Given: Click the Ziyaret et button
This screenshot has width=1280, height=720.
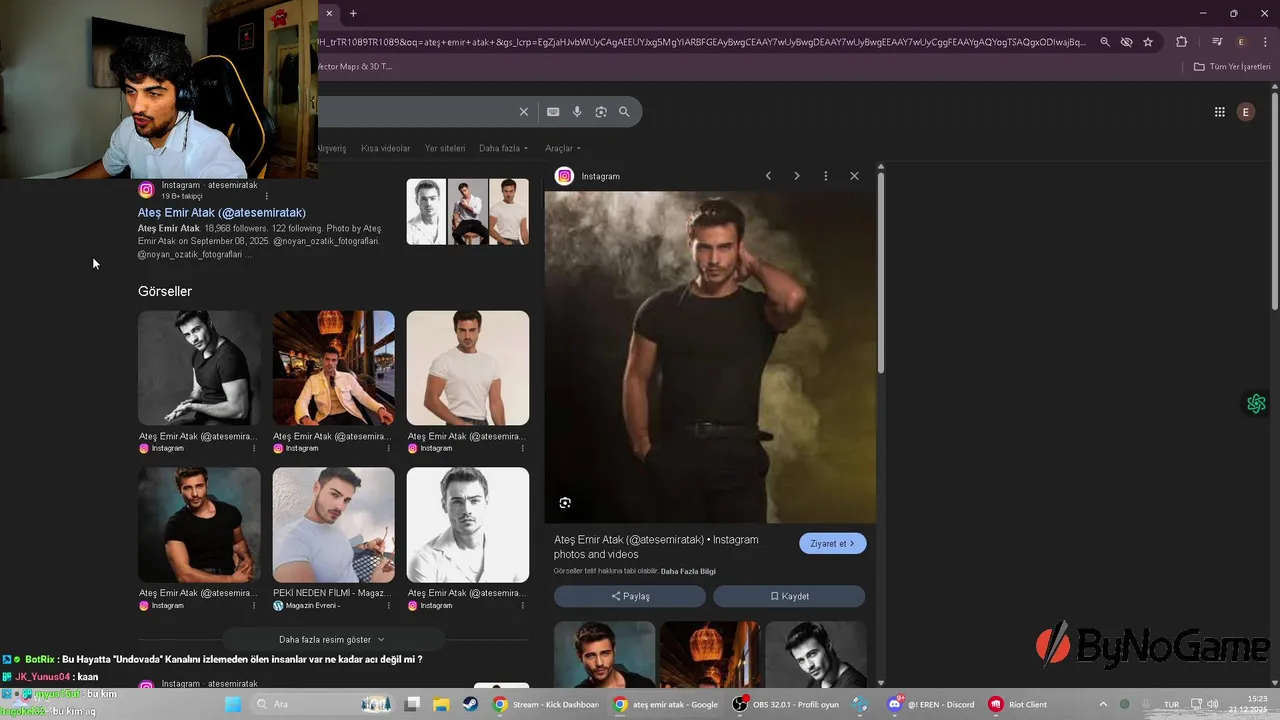Looking at the screenshot, I should 833,544.
